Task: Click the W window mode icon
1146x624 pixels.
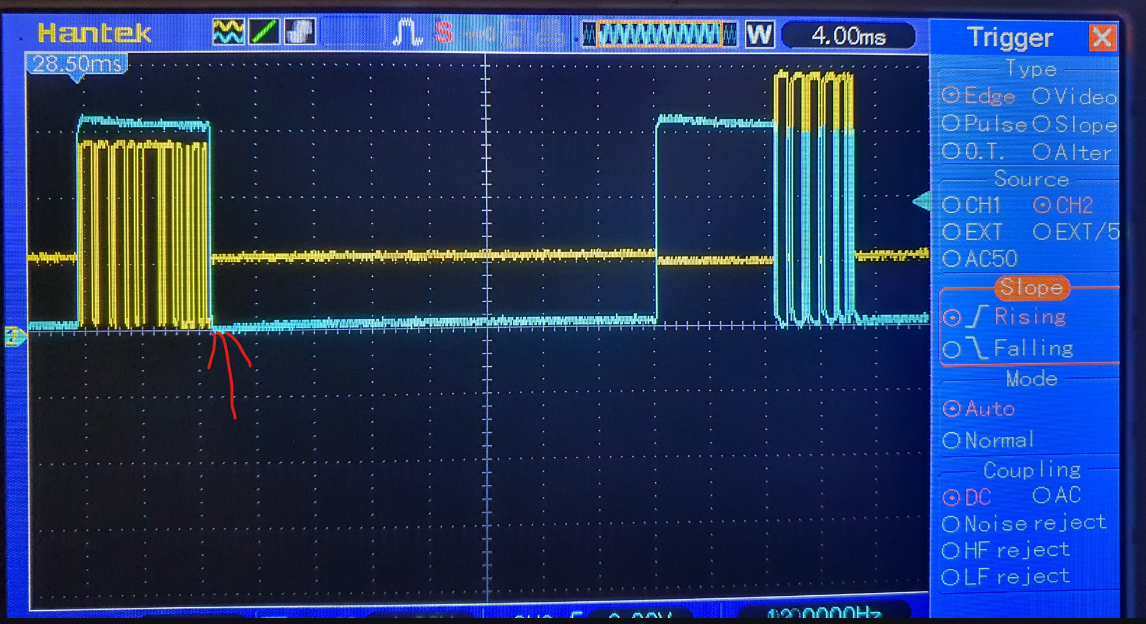Action: (x=759, y=34)
